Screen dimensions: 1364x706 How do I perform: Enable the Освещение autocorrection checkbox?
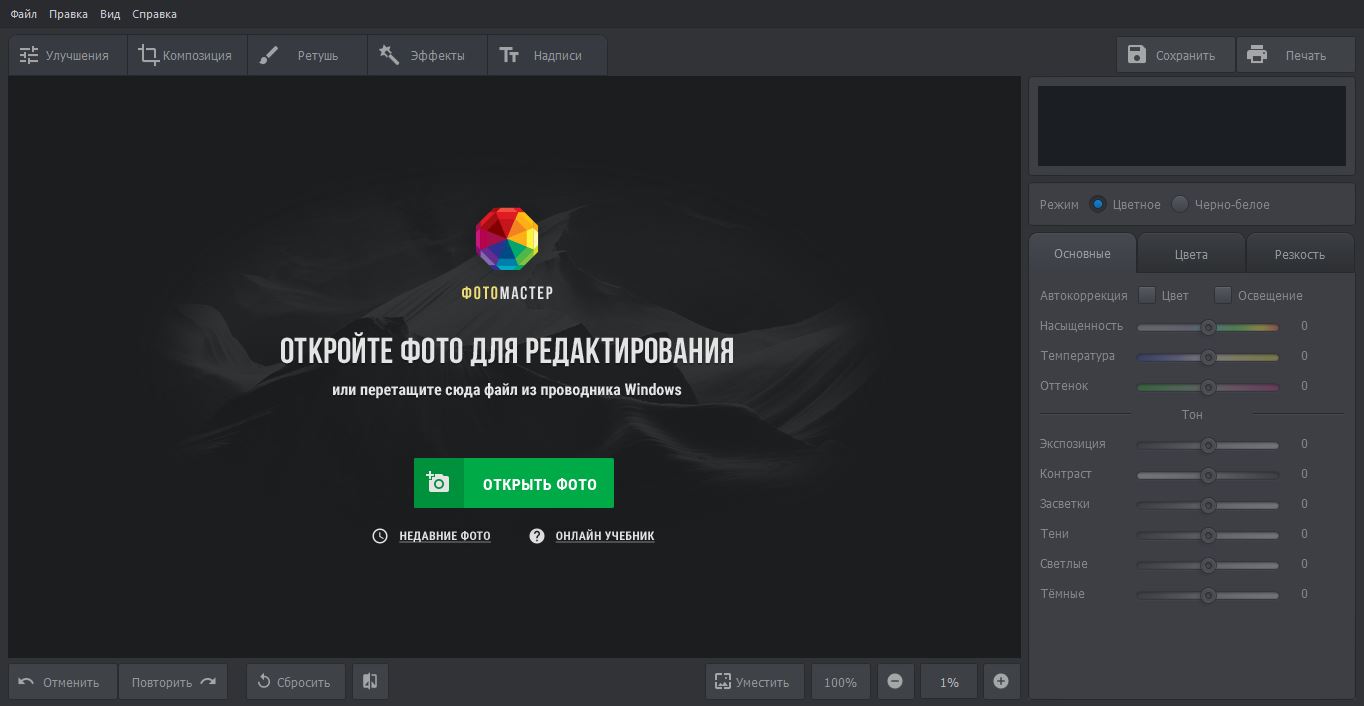1223,295
